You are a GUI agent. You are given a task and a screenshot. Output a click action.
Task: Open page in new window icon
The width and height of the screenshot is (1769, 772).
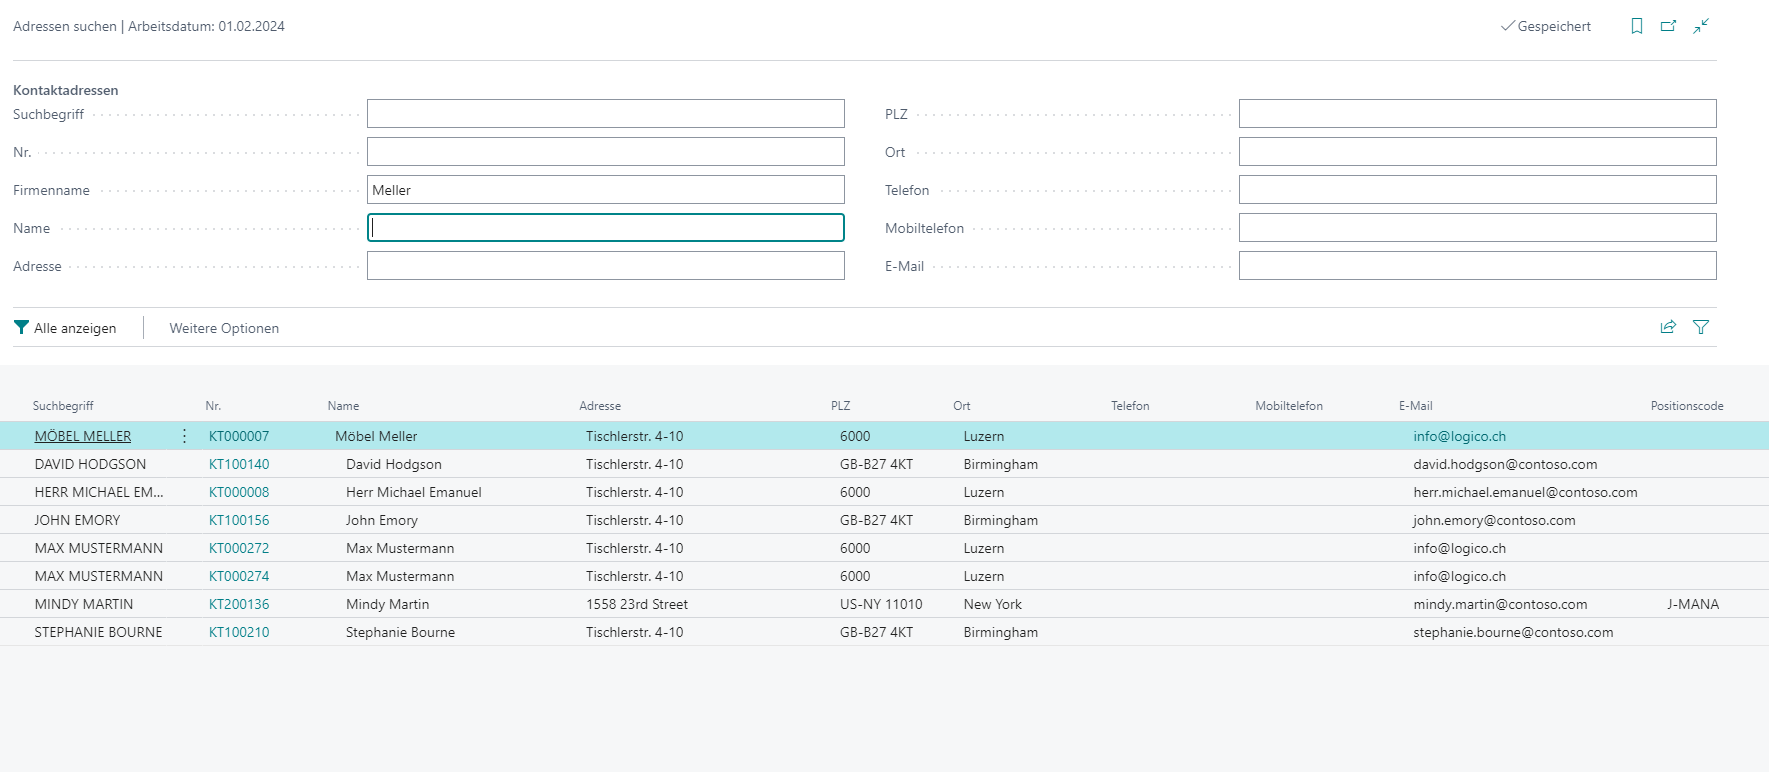tap(1669, 26)
